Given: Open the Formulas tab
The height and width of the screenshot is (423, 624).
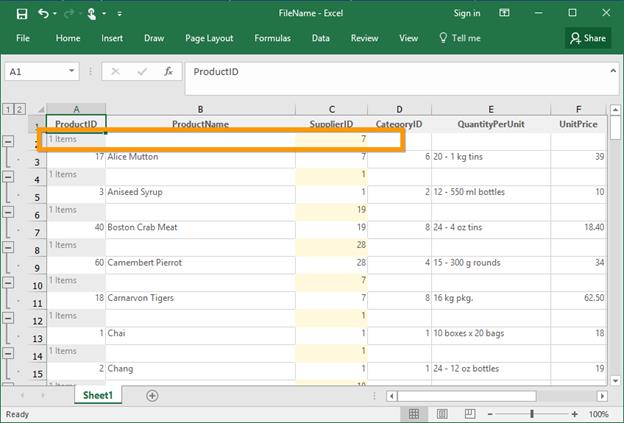Looking at the screenshot, I should [273, 38].
